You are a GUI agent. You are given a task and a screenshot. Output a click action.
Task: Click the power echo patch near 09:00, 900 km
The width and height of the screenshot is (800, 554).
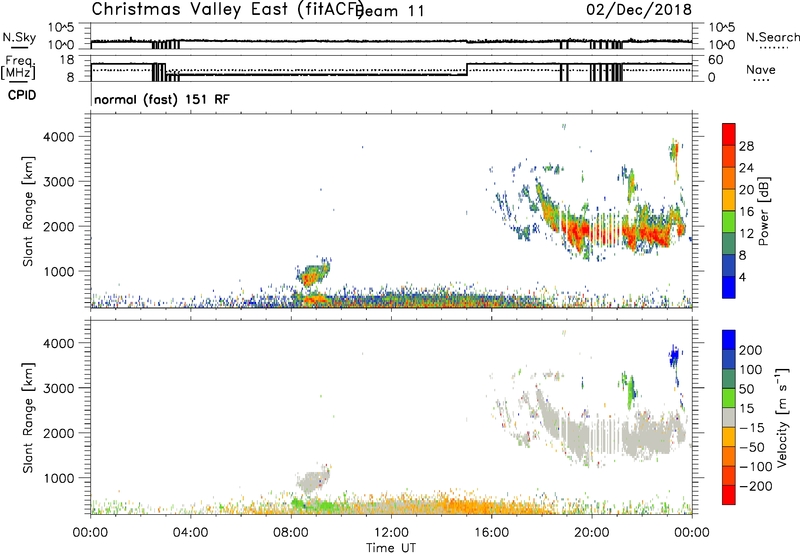(312, 274)
